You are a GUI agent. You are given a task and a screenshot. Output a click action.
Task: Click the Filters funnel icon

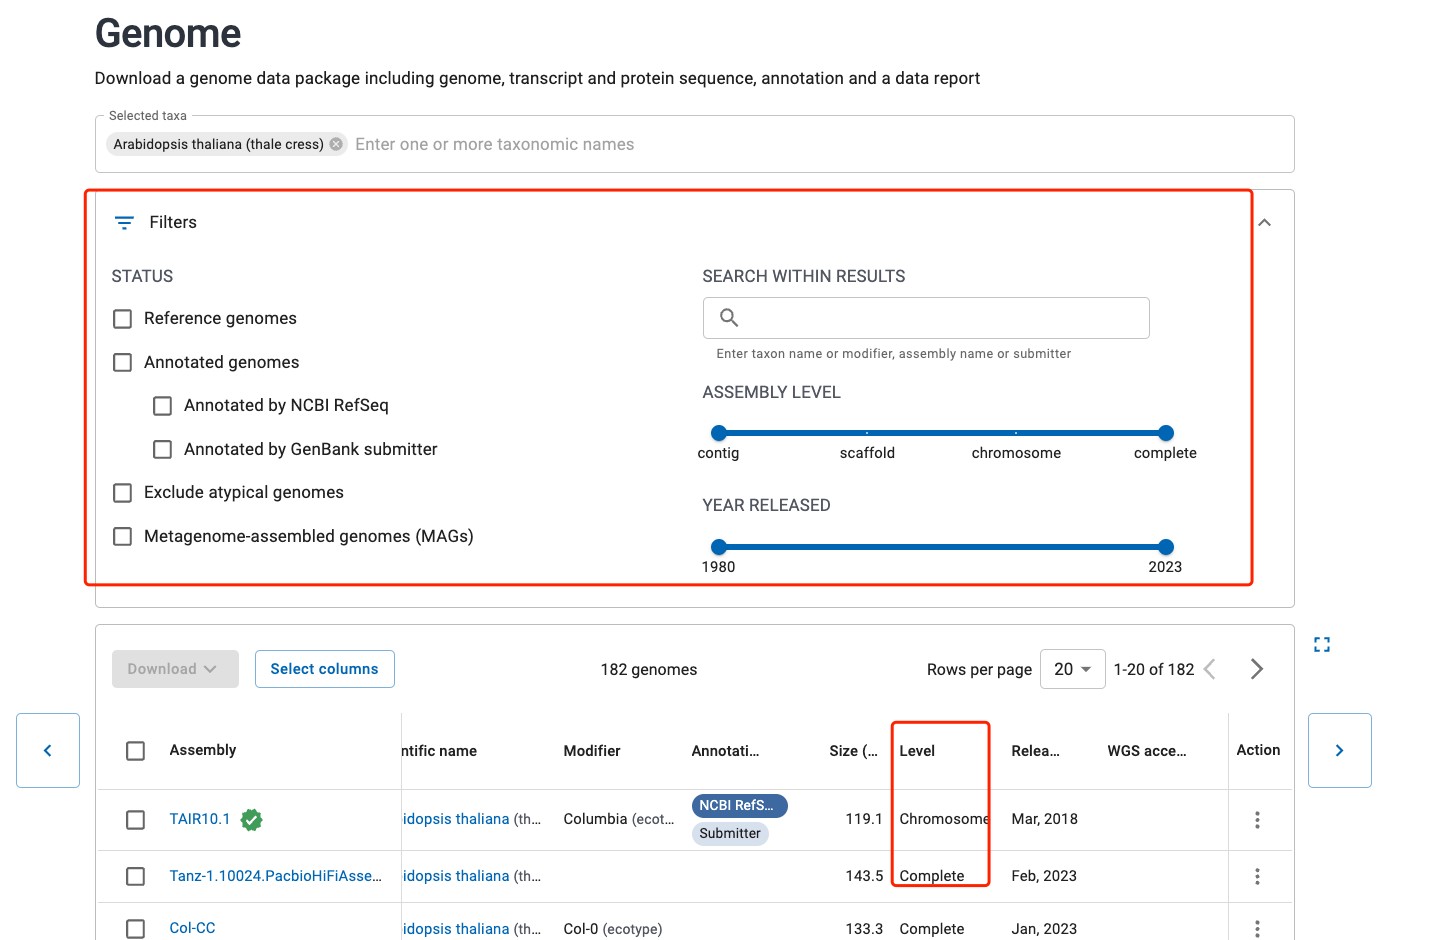(x=124, y=223)
